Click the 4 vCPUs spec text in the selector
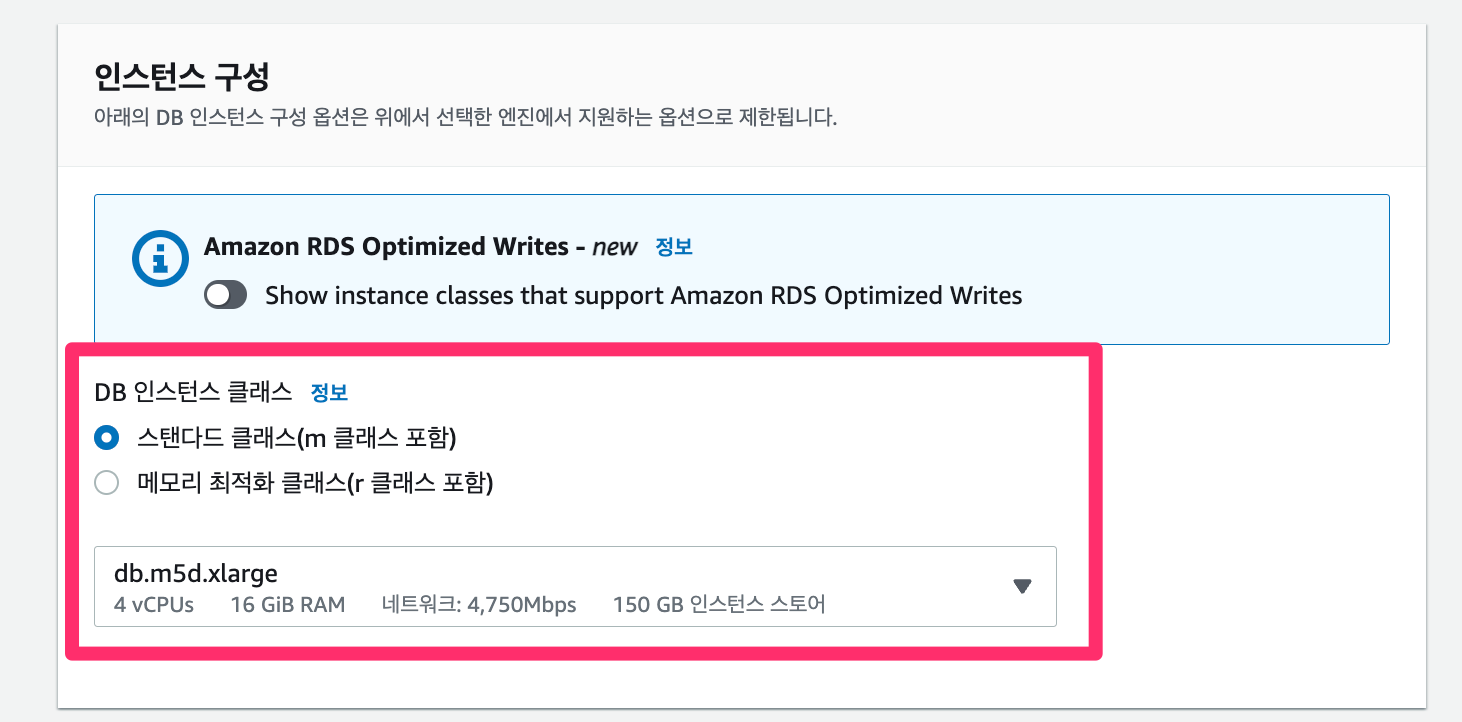Screen dimensions: 1462x722 (154, 604)
